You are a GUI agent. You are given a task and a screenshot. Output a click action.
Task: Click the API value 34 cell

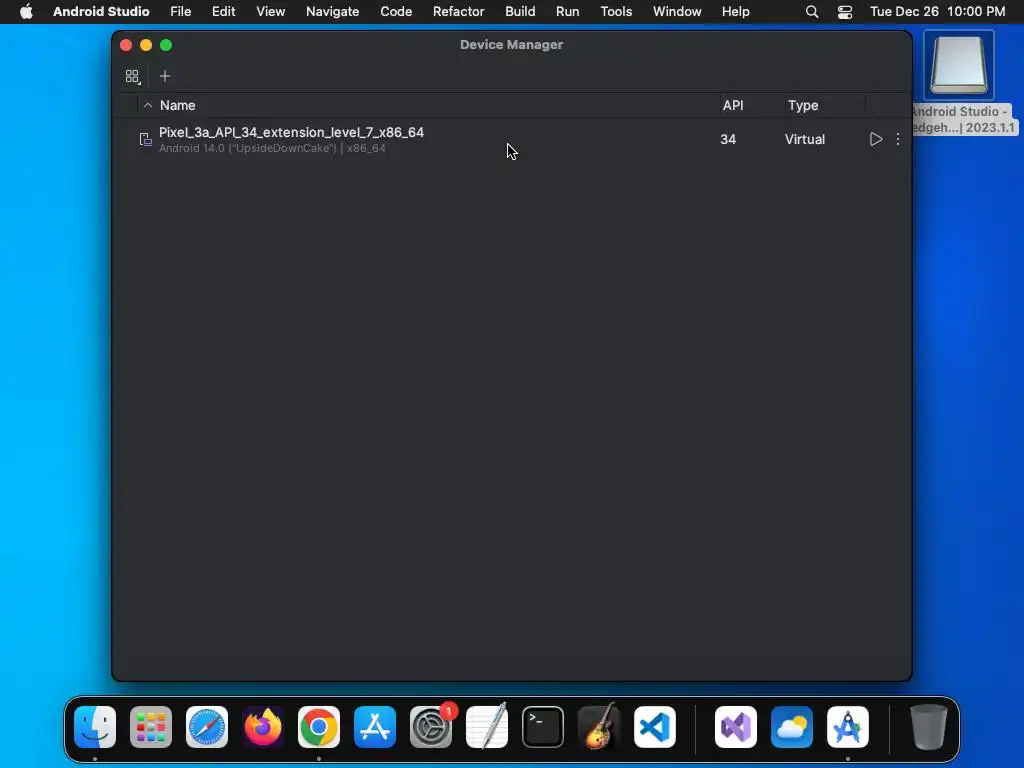coord(728,139)
